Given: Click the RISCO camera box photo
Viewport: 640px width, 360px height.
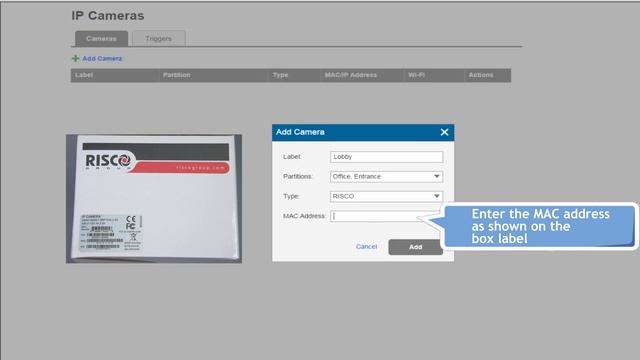Looking at the screenshot, I should [x=154, y=199].
